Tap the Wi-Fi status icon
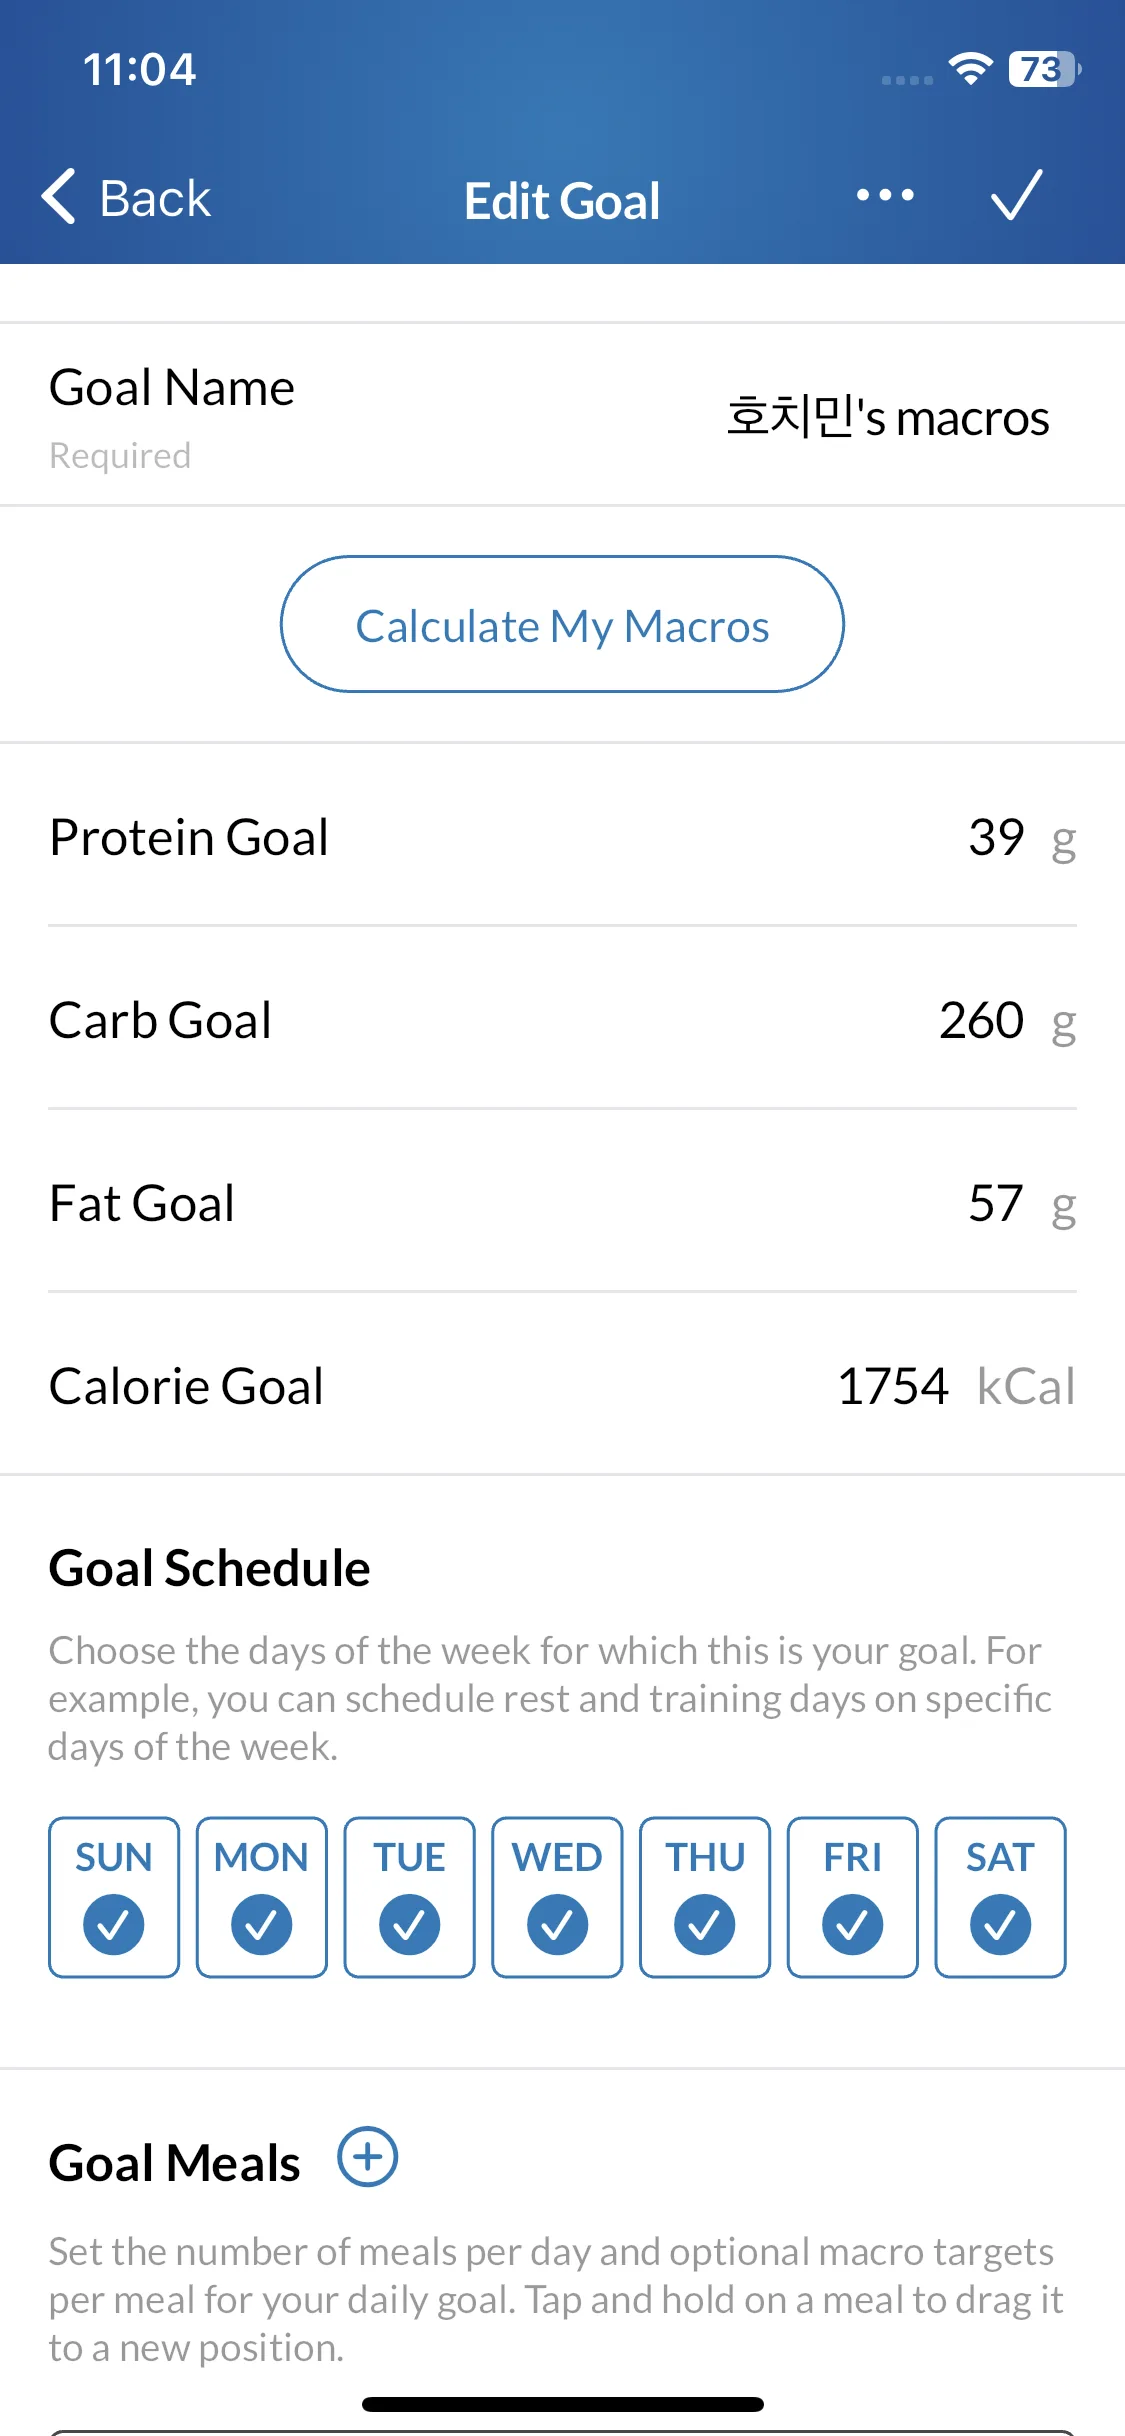This screenshot has width=1125, height=2436. pyautogui.click(x=969, y=69)
